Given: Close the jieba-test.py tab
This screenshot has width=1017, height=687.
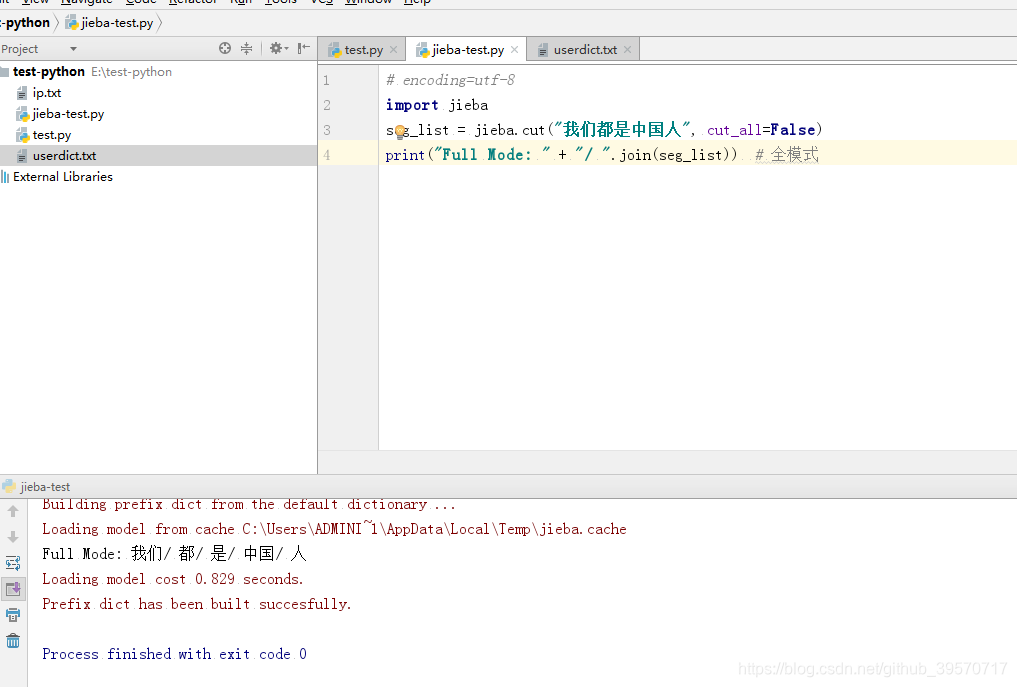Looking at the screenshot, I should 514,49.
